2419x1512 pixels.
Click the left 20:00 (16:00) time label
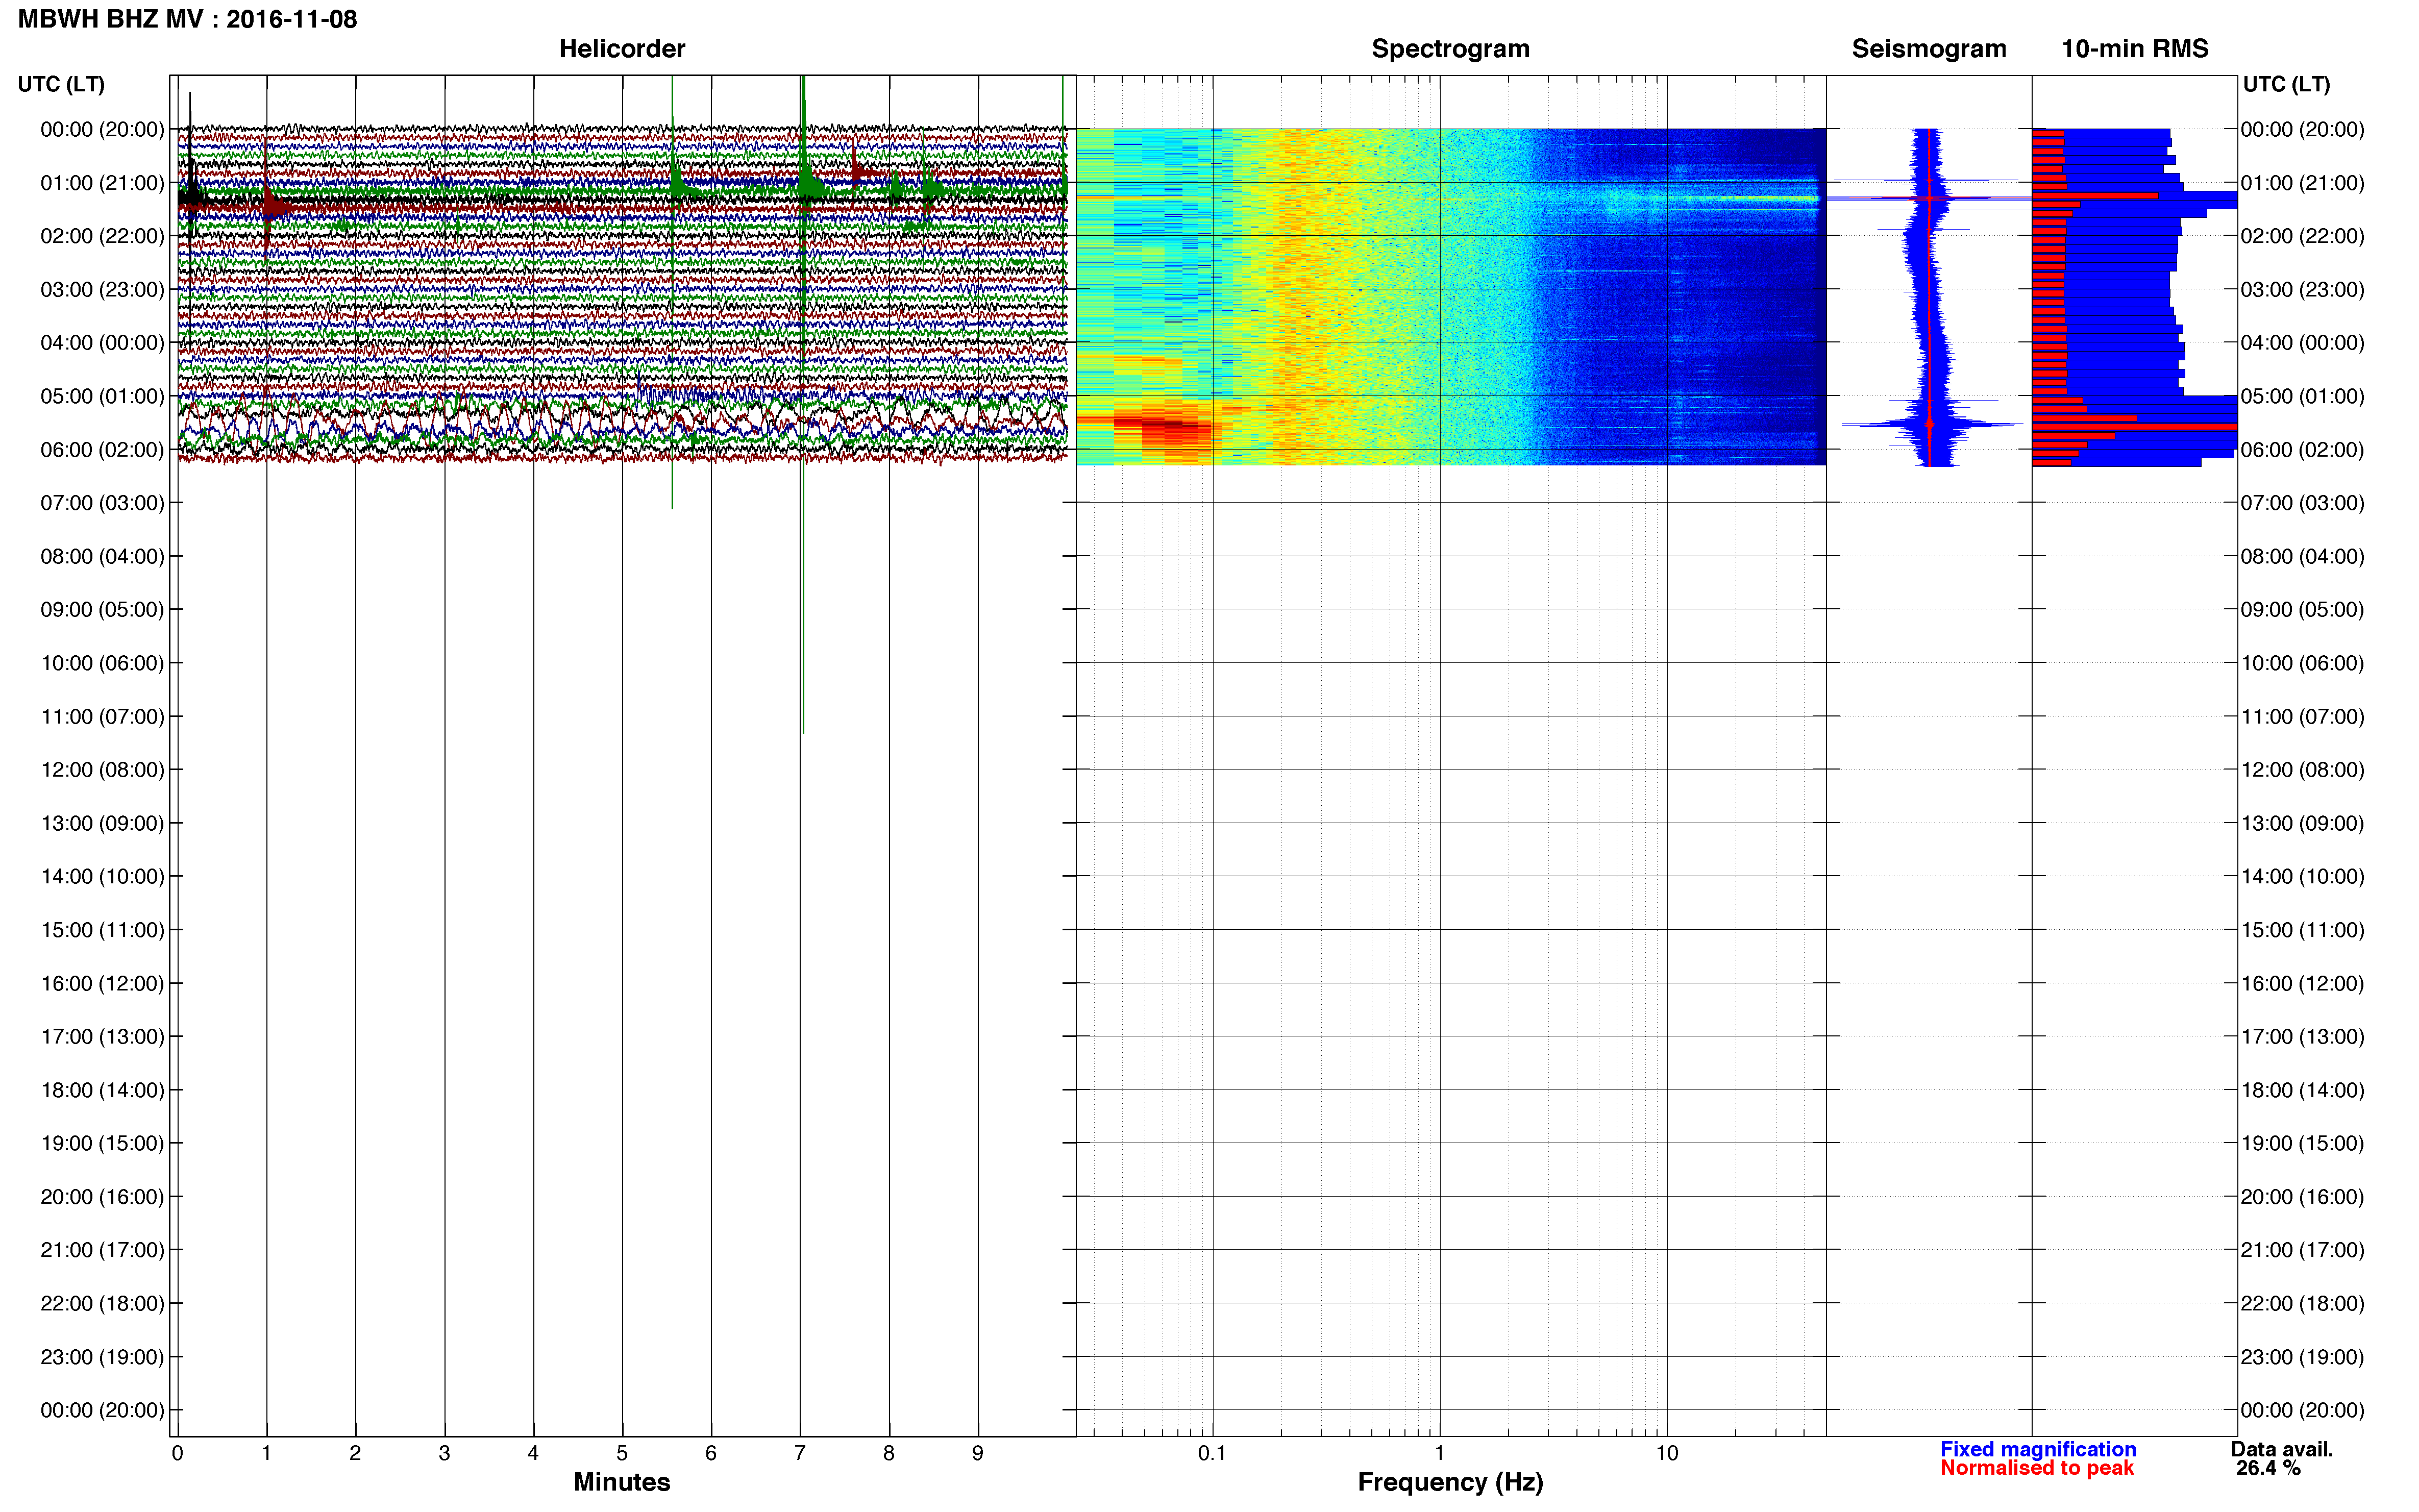click(102, 1197)
